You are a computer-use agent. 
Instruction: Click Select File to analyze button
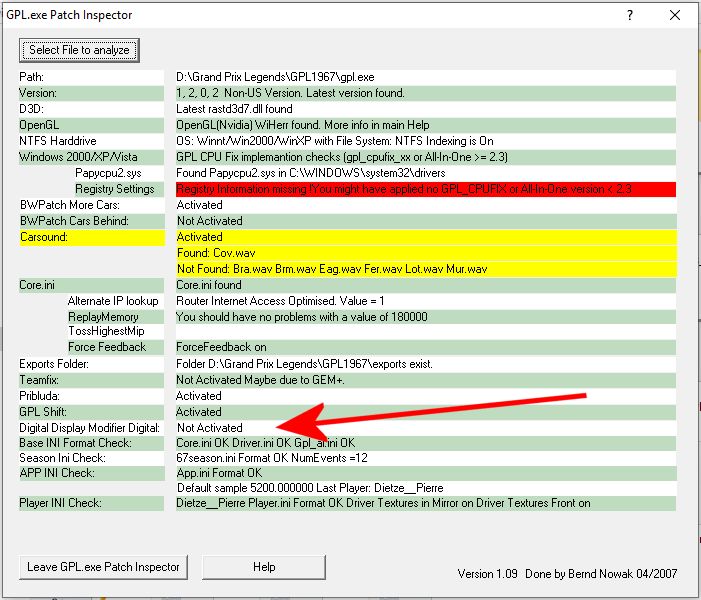79,50
